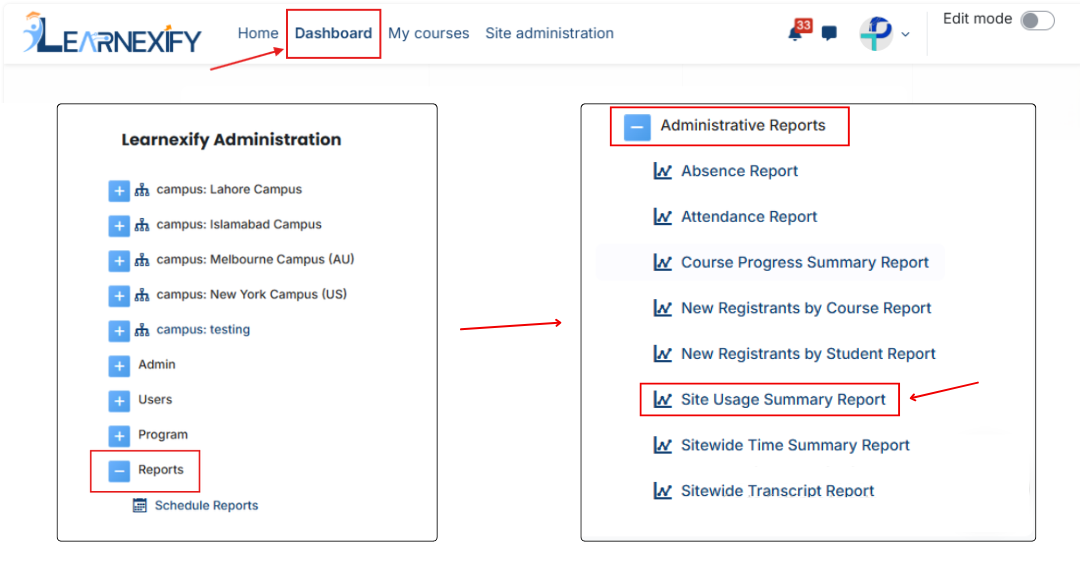Image resolution: width=1080 pixels, height=566 pixels.
Task: Expand the New York Campus (US) node
Action: [x=119, y=296]
